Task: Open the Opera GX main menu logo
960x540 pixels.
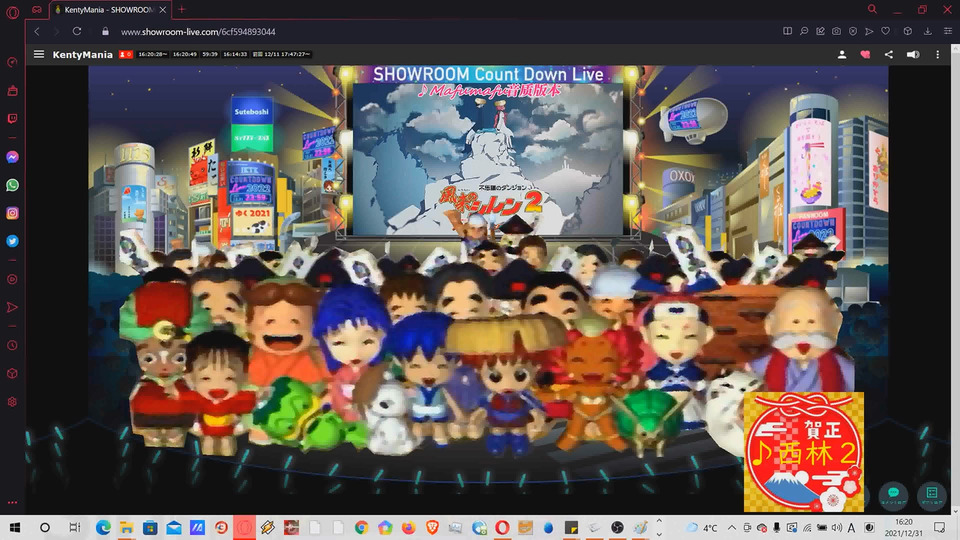Action: tap(12, 12)
